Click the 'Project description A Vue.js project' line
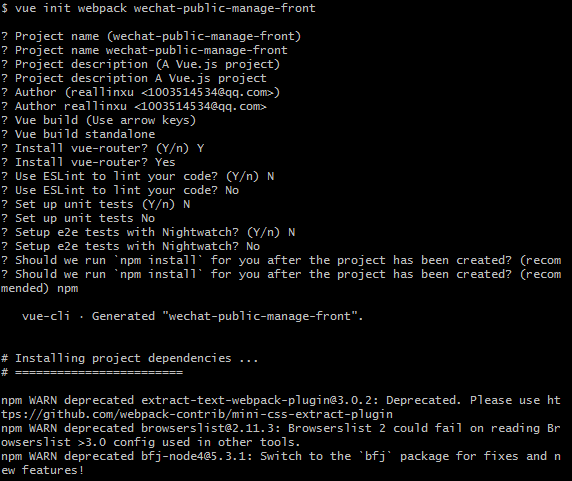This screenshot has height=481, width=572. [134, 78]
